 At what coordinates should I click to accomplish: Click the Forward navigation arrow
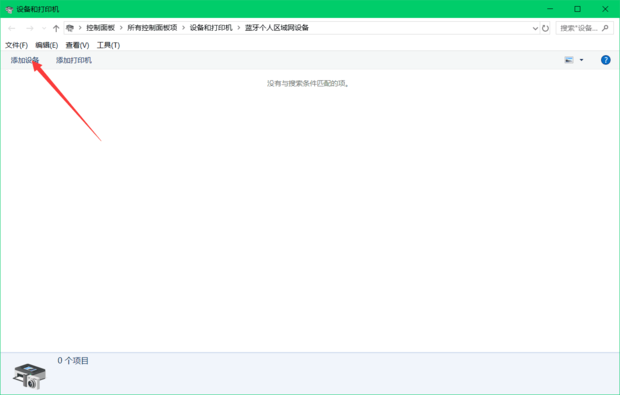point(30,28)
